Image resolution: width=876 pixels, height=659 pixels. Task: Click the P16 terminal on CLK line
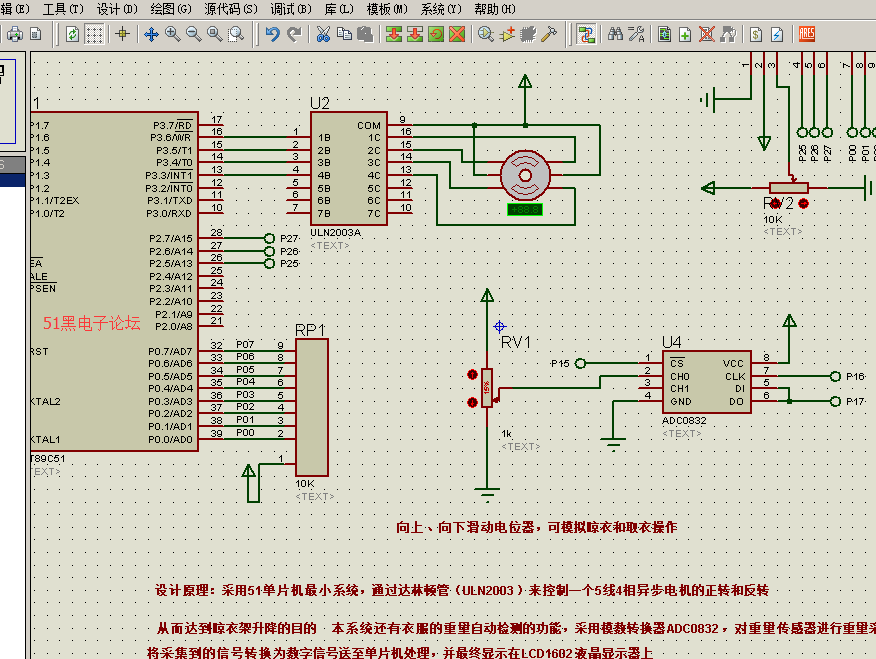tap(835, 376)
